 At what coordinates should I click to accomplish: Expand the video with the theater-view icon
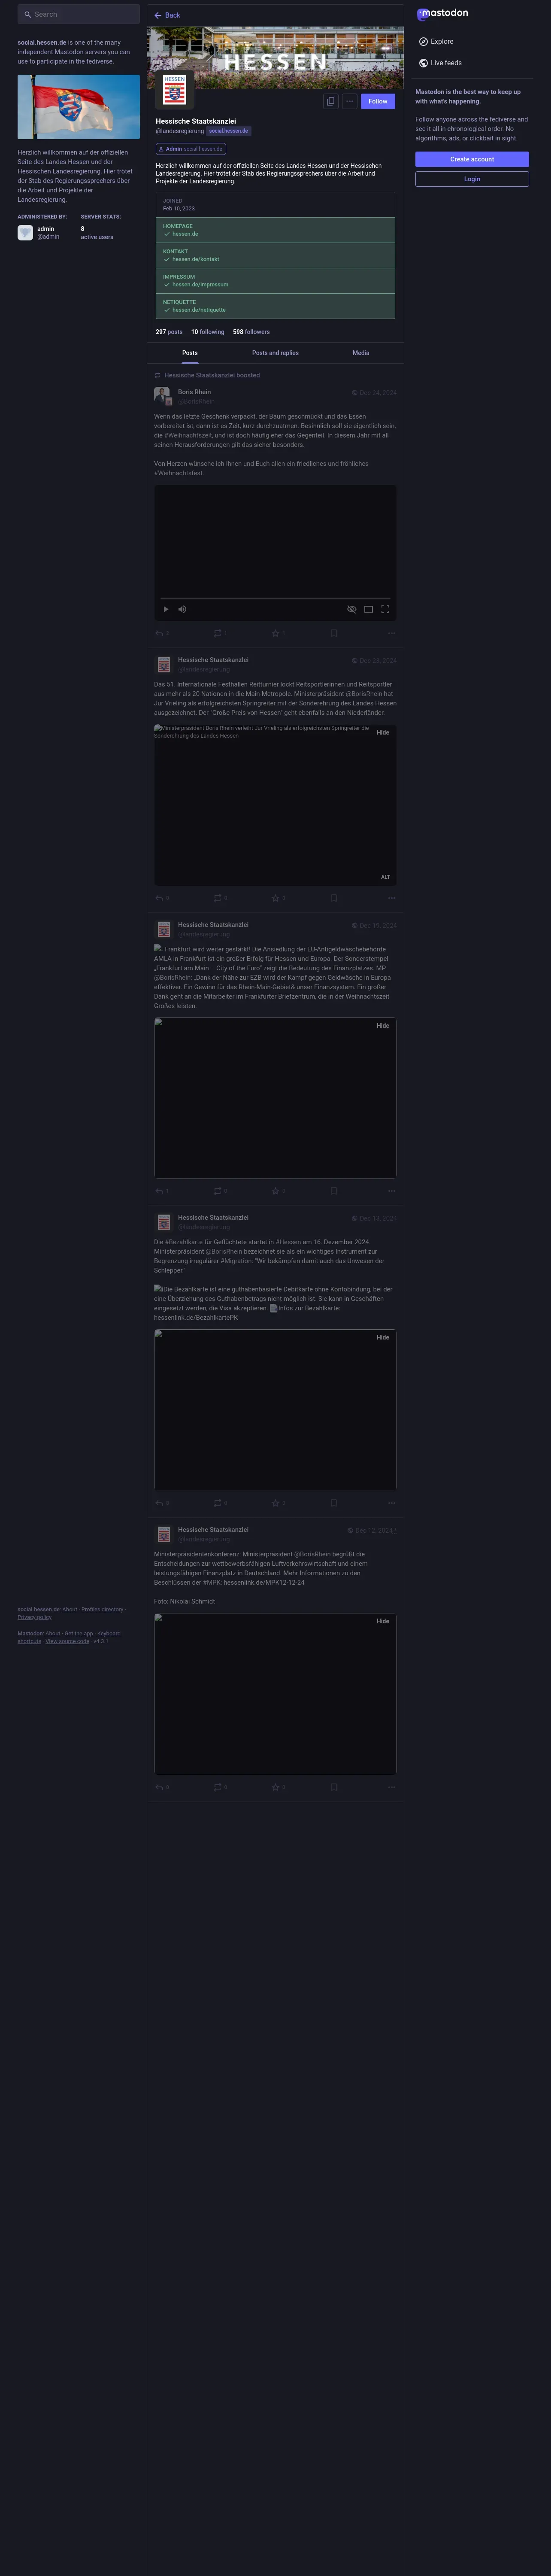pos(368,609)
